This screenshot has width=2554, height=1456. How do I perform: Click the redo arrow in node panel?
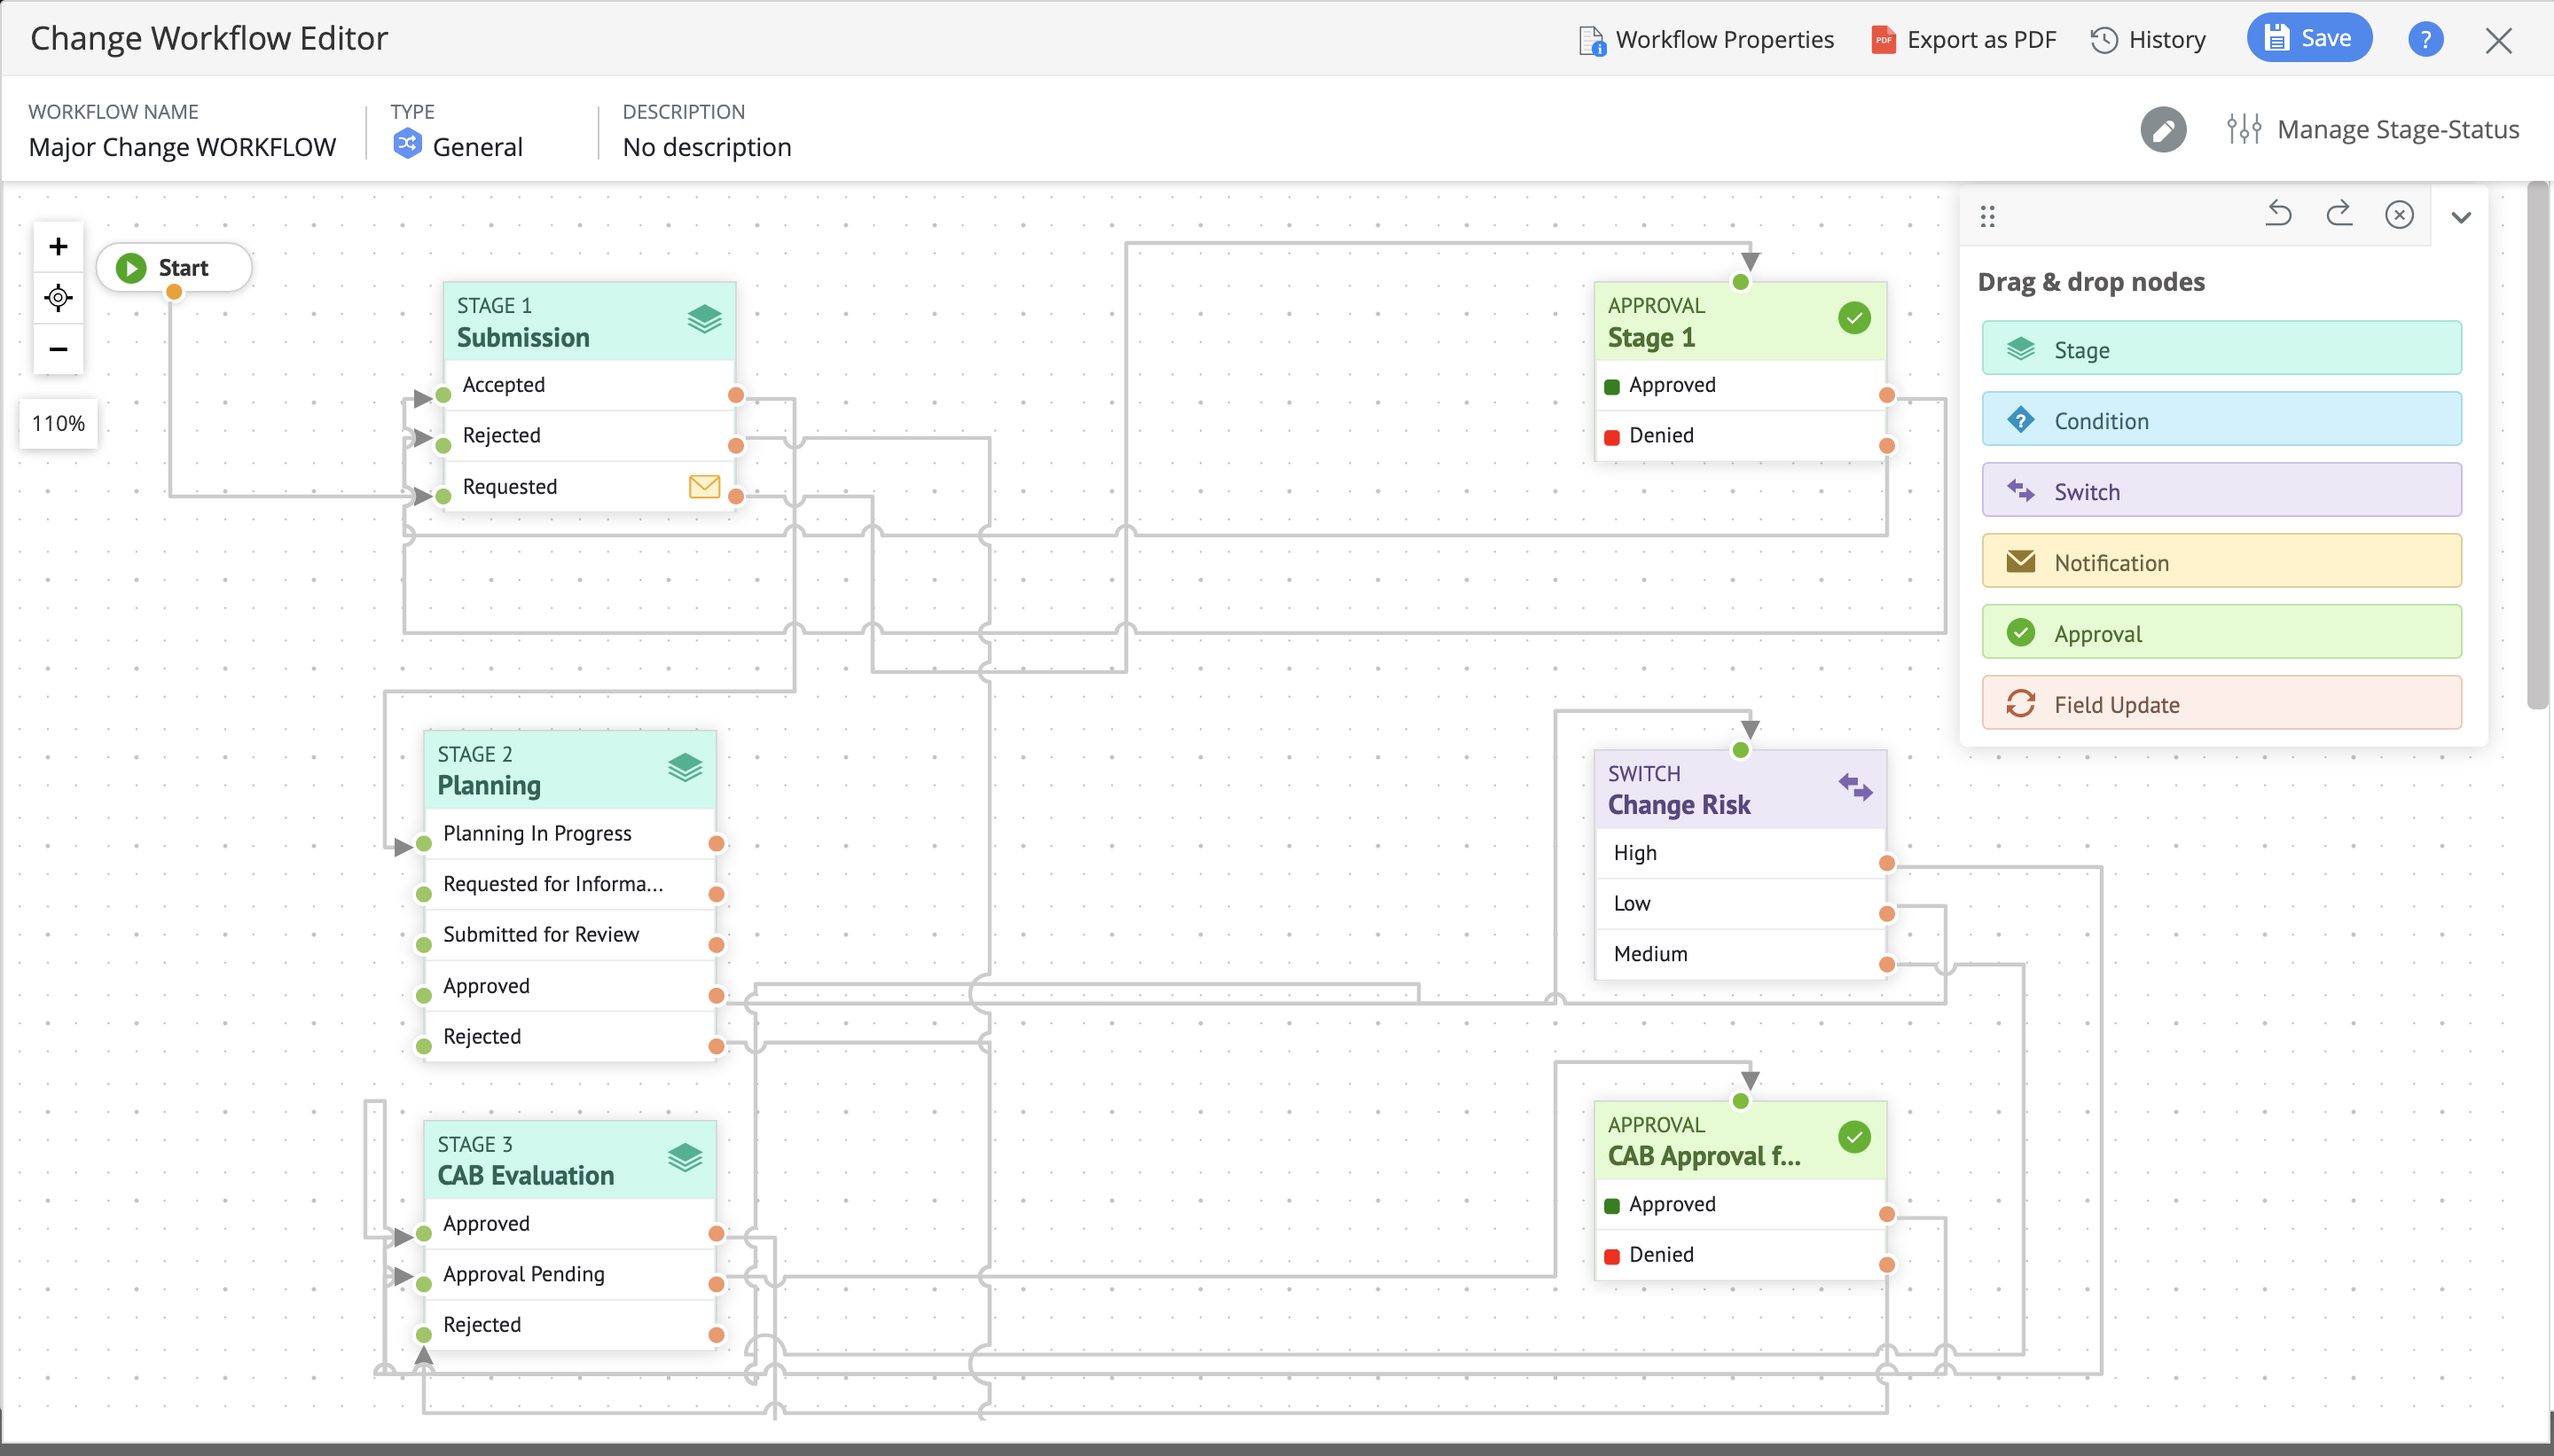(2339, 214)
